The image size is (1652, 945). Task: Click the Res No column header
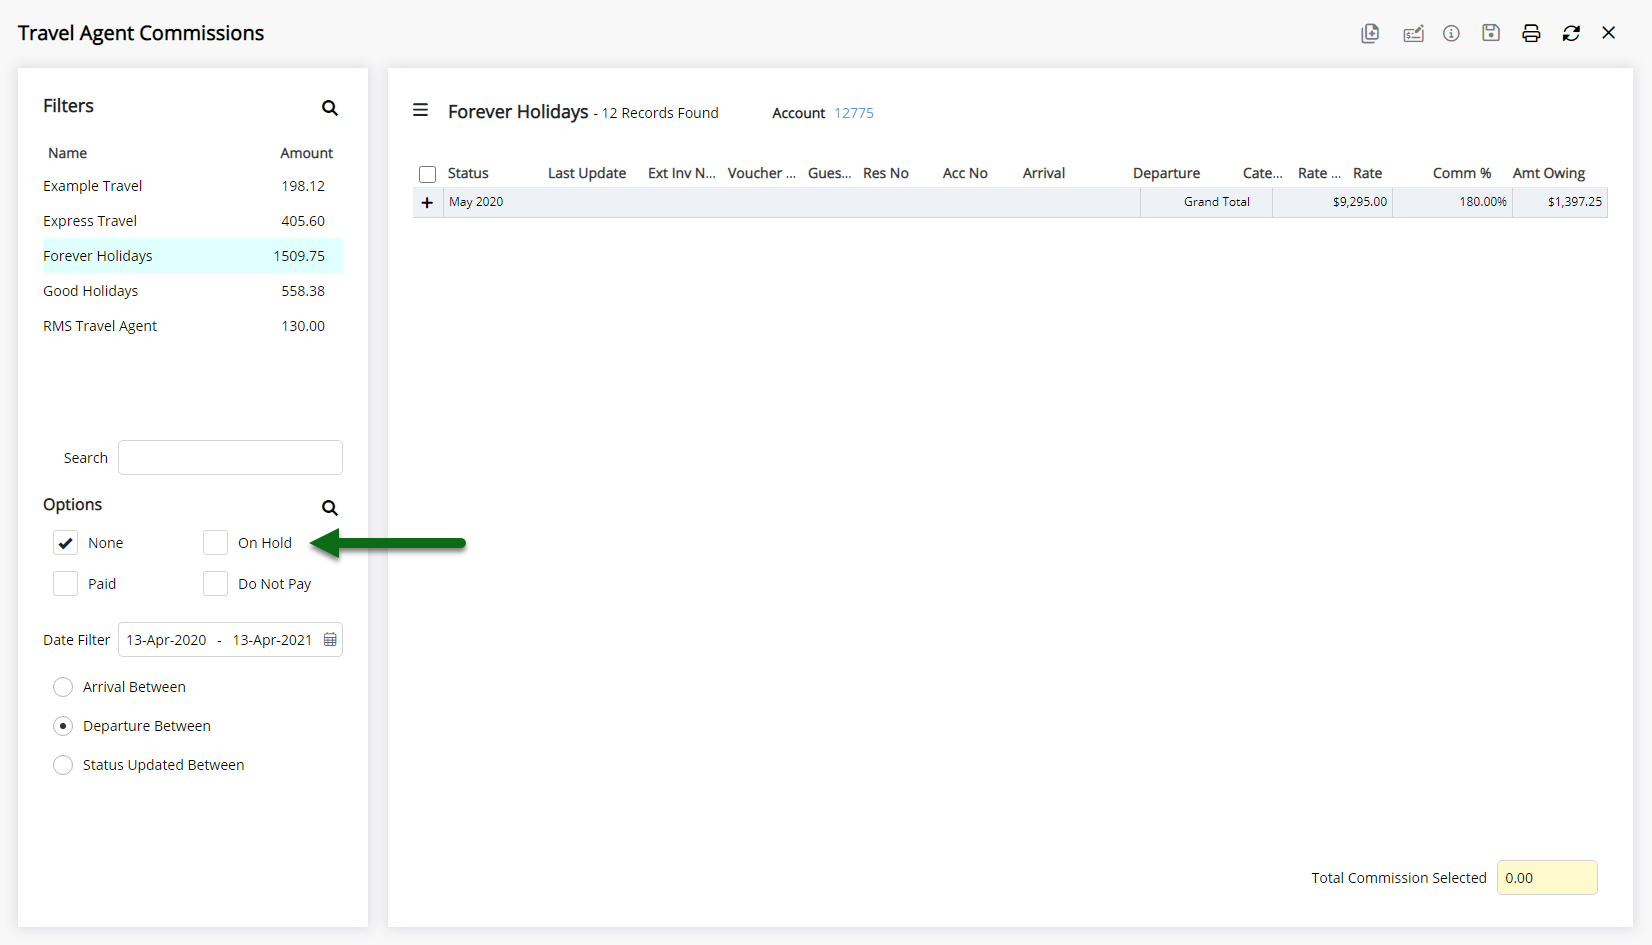886,173
